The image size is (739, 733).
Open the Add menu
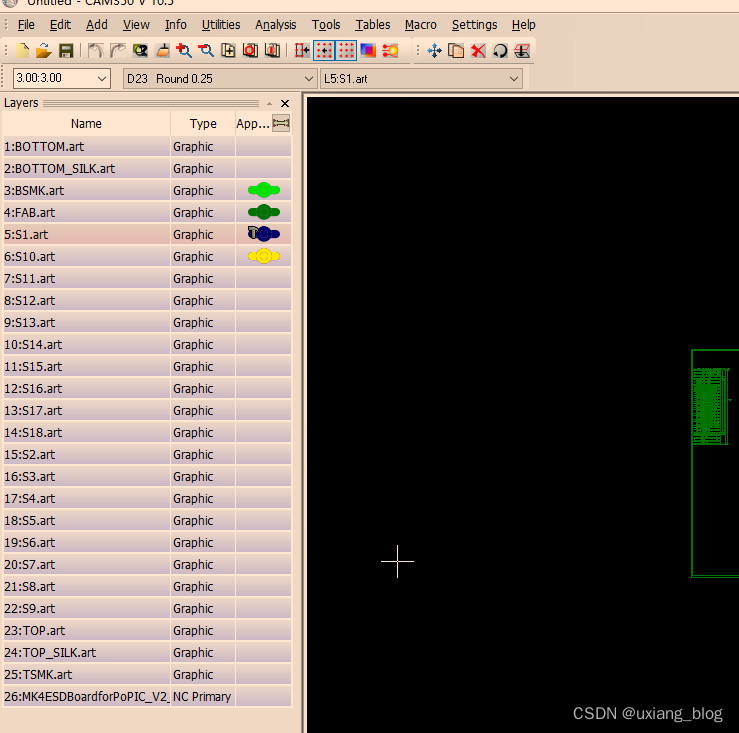pos(97,25)
